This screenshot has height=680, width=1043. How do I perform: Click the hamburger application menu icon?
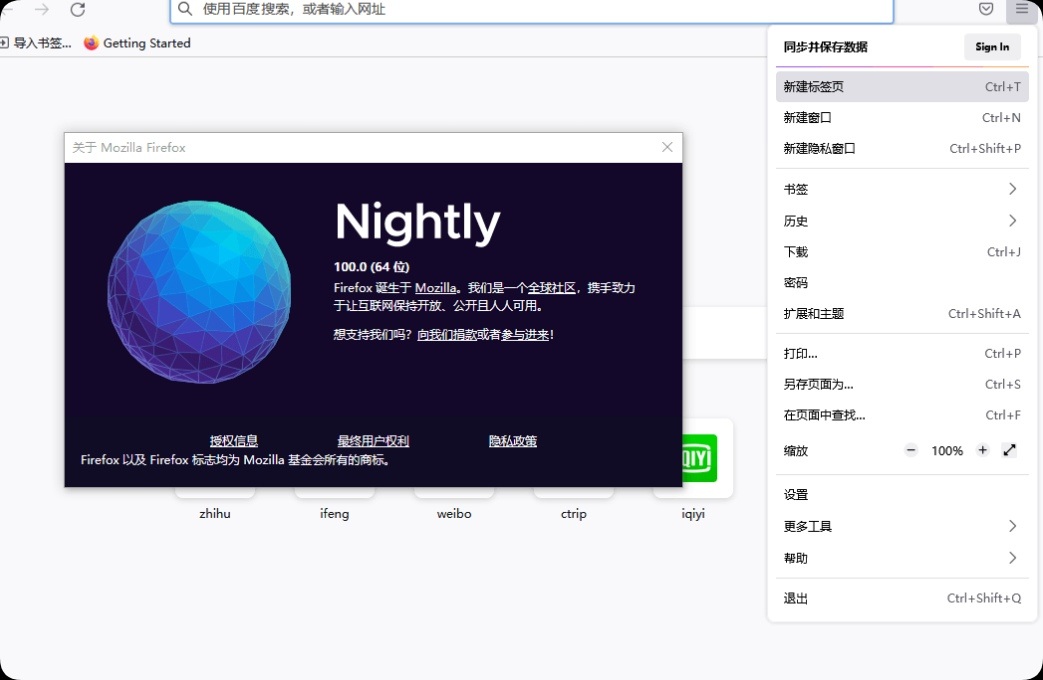pos(1021,11)
